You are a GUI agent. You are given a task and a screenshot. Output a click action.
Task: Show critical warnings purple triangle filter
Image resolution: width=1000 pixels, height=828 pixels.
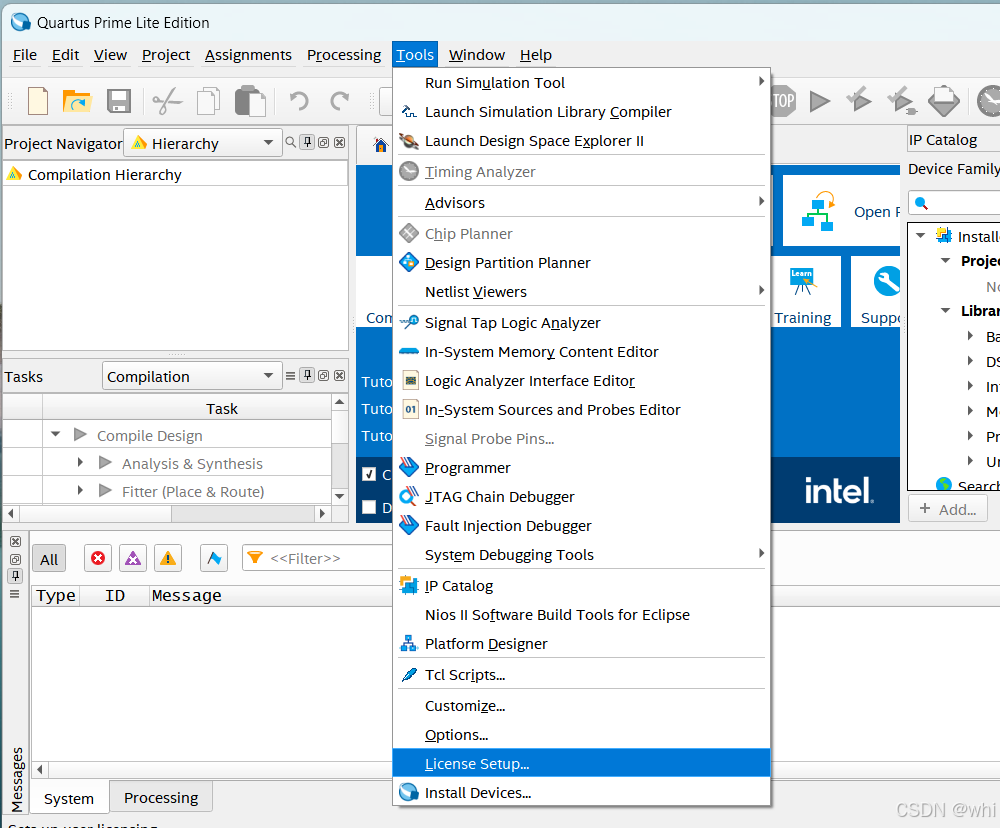pyautogui.click(x=133, y=558)
